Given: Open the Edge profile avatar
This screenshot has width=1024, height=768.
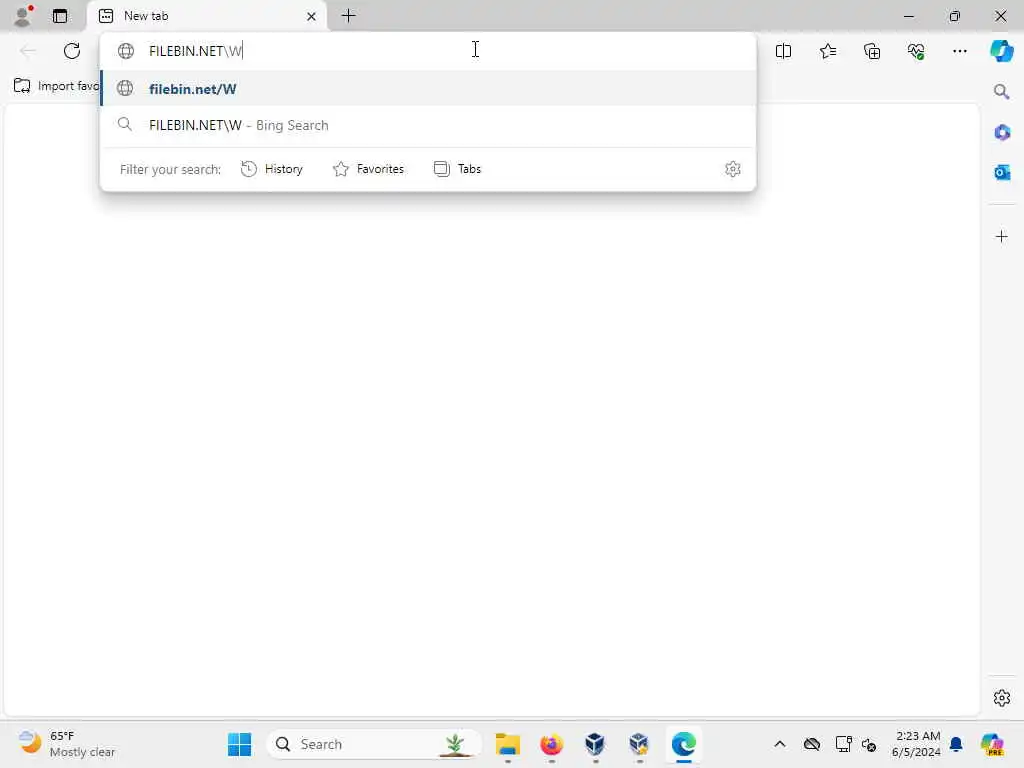Looking at the screenshot, I should pyautogui.click(x=23, y=16).
